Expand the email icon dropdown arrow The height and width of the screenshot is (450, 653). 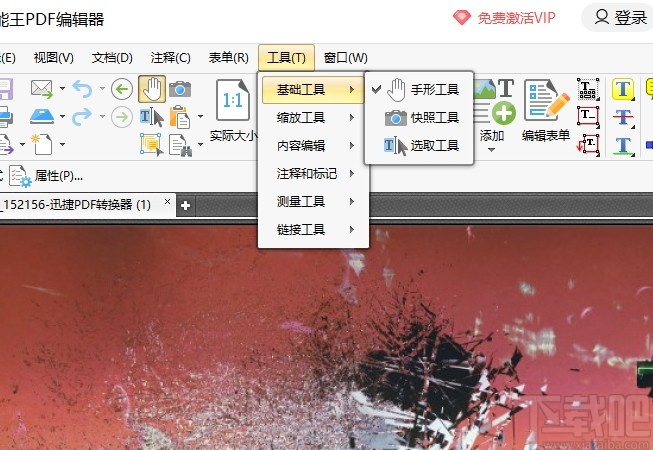pos(62,88)
